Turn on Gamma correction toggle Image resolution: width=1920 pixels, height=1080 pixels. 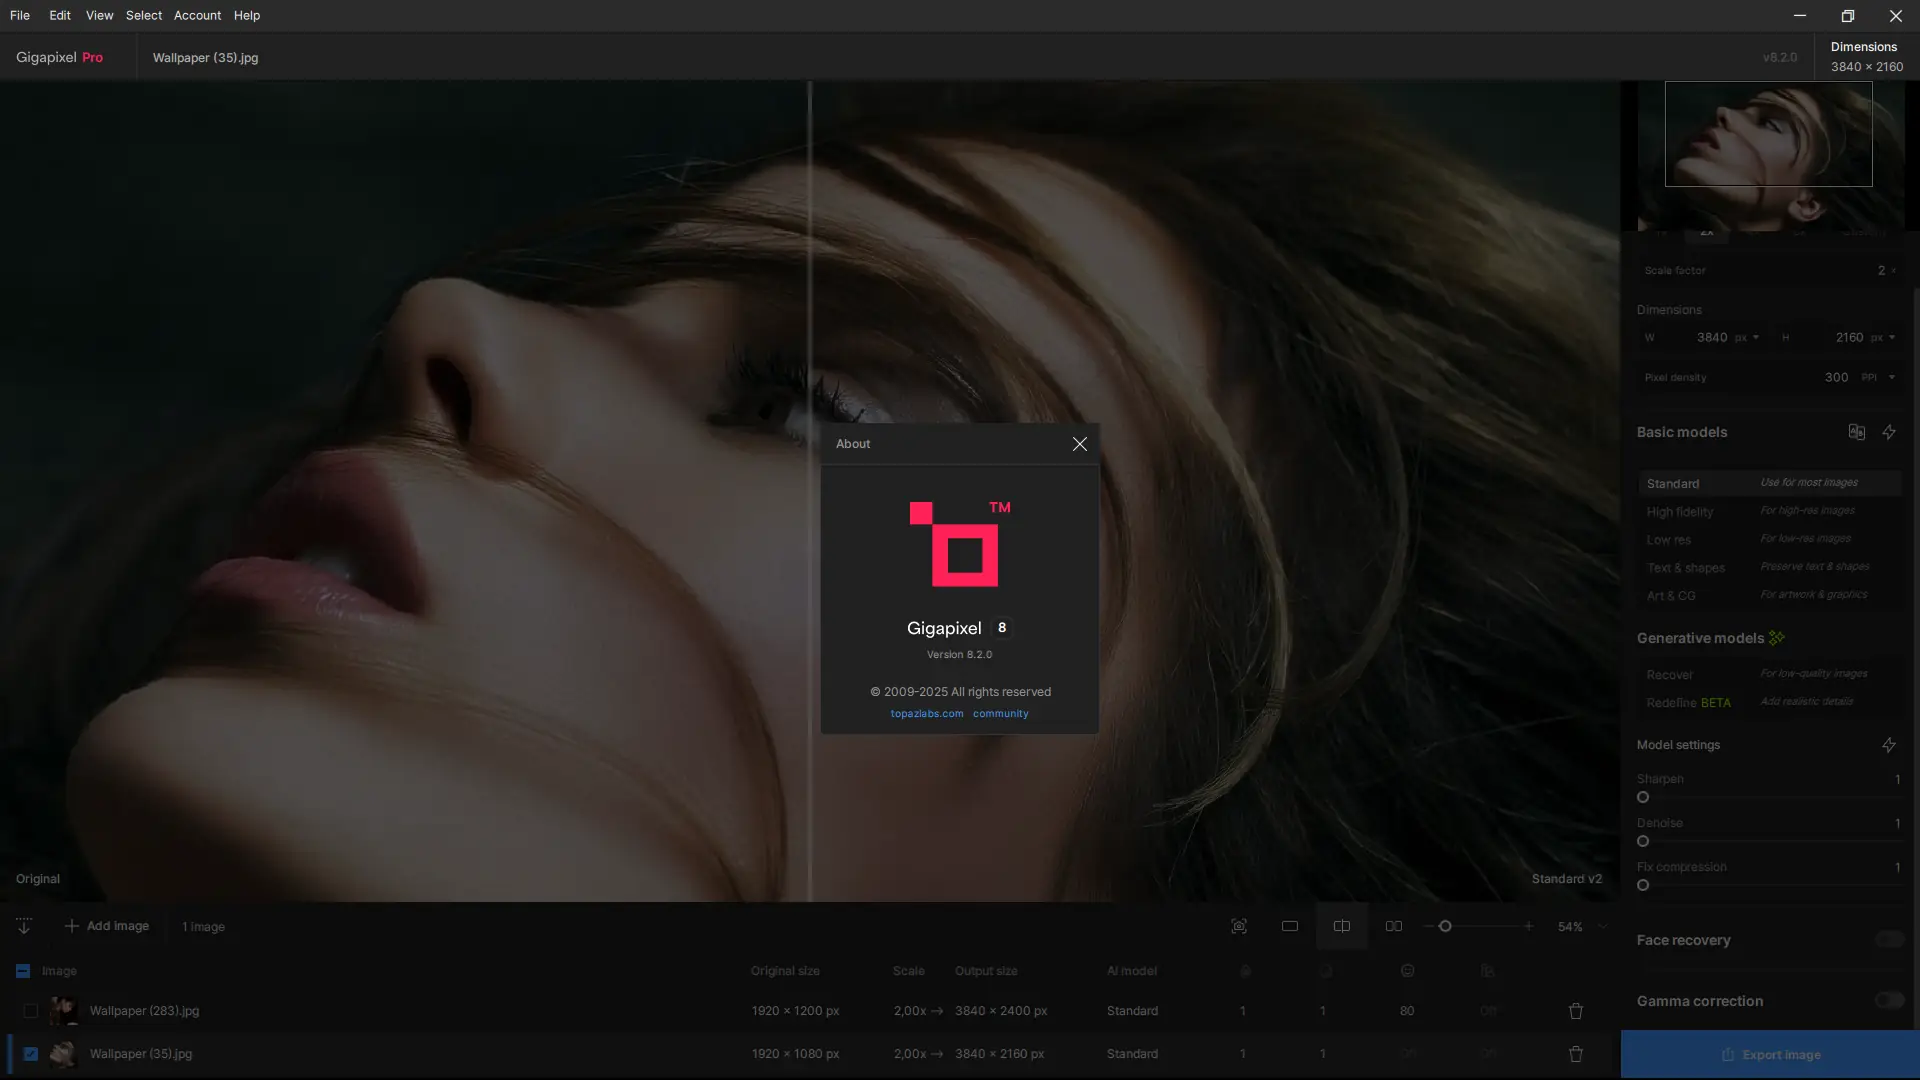point(1889,1001)
